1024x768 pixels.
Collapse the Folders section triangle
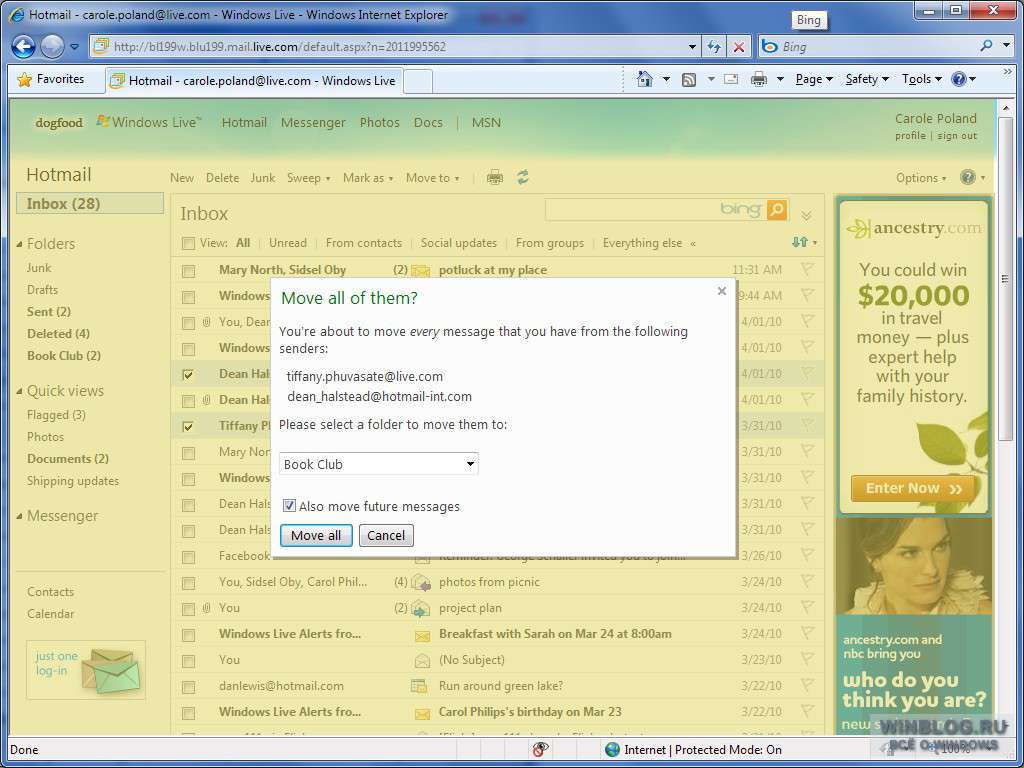pyautogui.click(x=20, y=244)
